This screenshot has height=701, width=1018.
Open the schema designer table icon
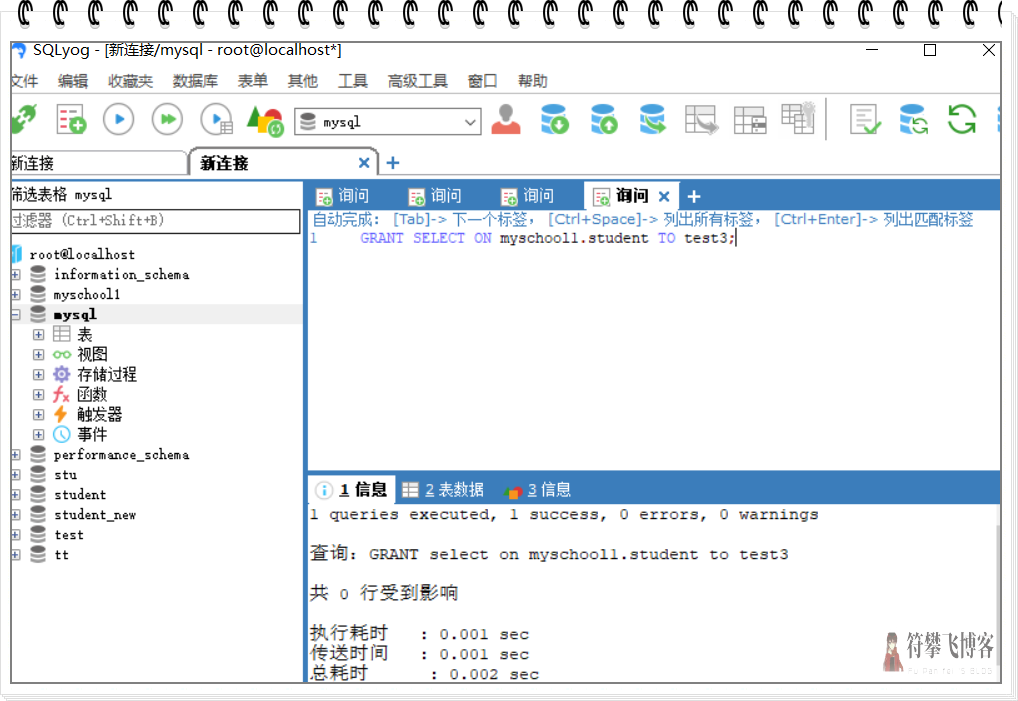click(750, 119)
